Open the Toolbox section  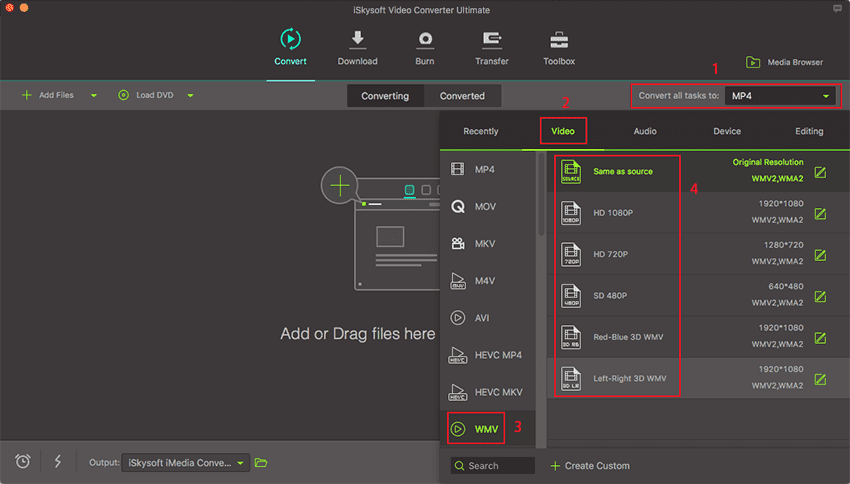[x=559, y=40]
